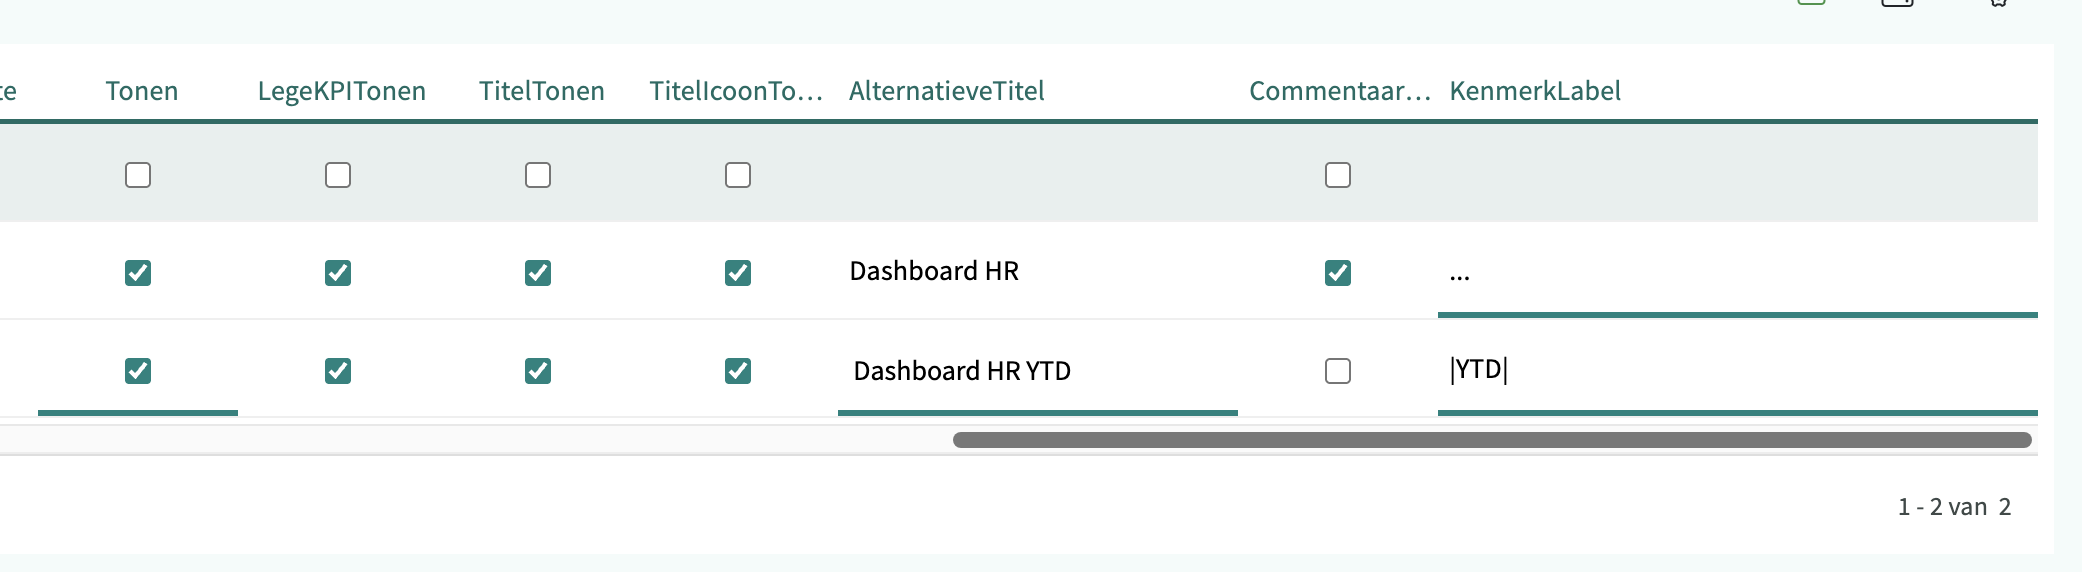Click the horizontal scrollbar below the table
Image resolution: width=2082 pixels, height=572 pixels.
tap(1491, 440)
